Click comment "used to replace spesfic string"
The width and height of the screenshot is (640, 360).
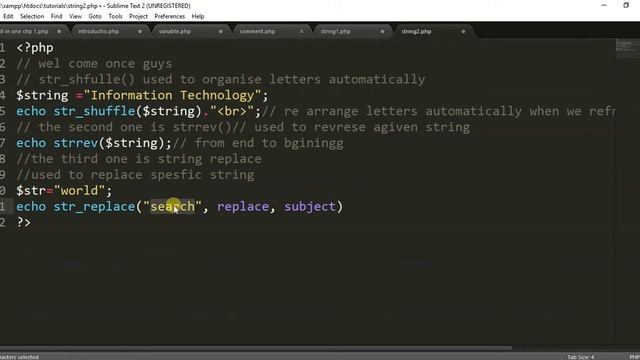pyautogui.click(x=136, y=175)
